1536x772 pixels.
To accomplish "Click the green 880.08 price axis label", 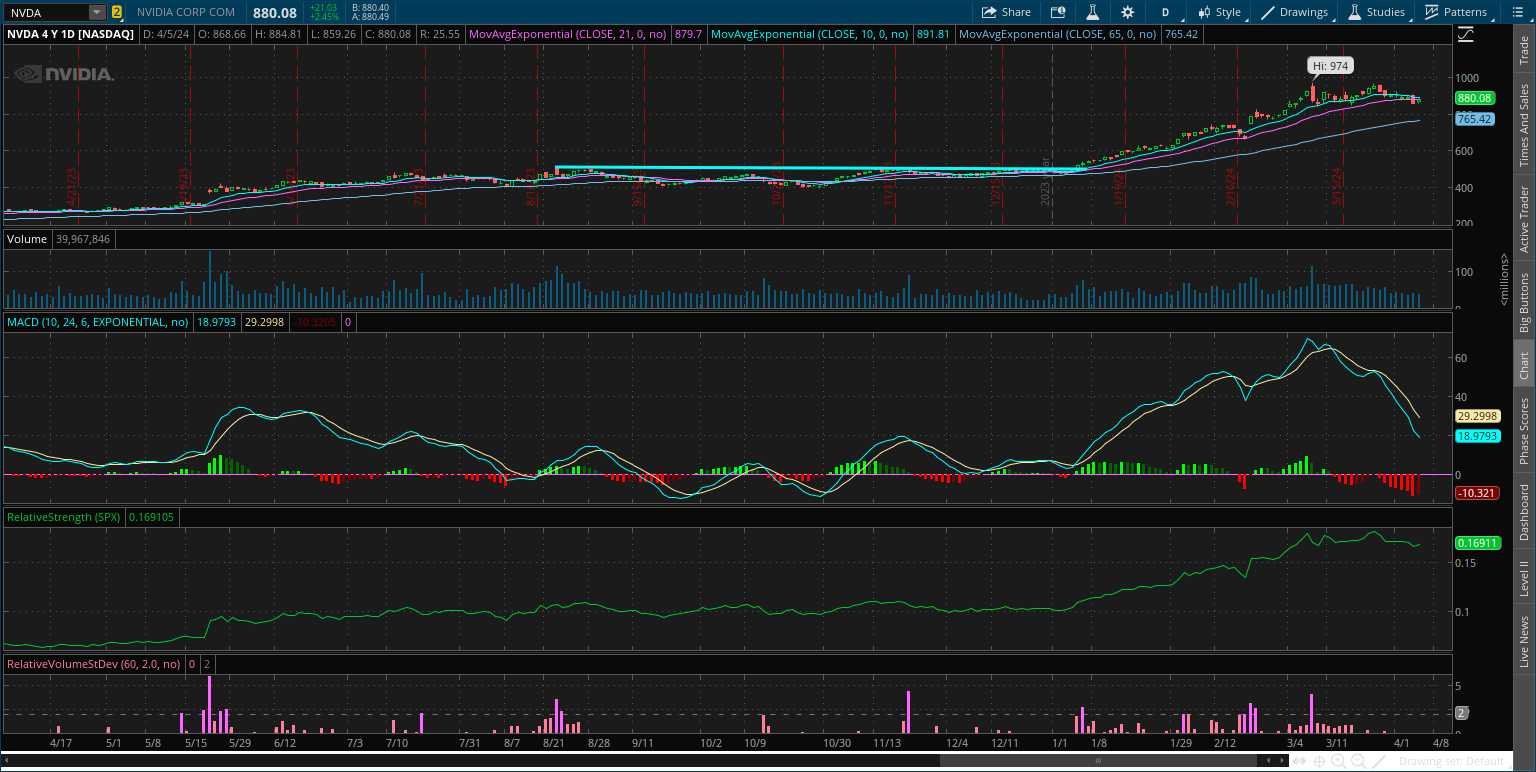I will click(1474, 98).
